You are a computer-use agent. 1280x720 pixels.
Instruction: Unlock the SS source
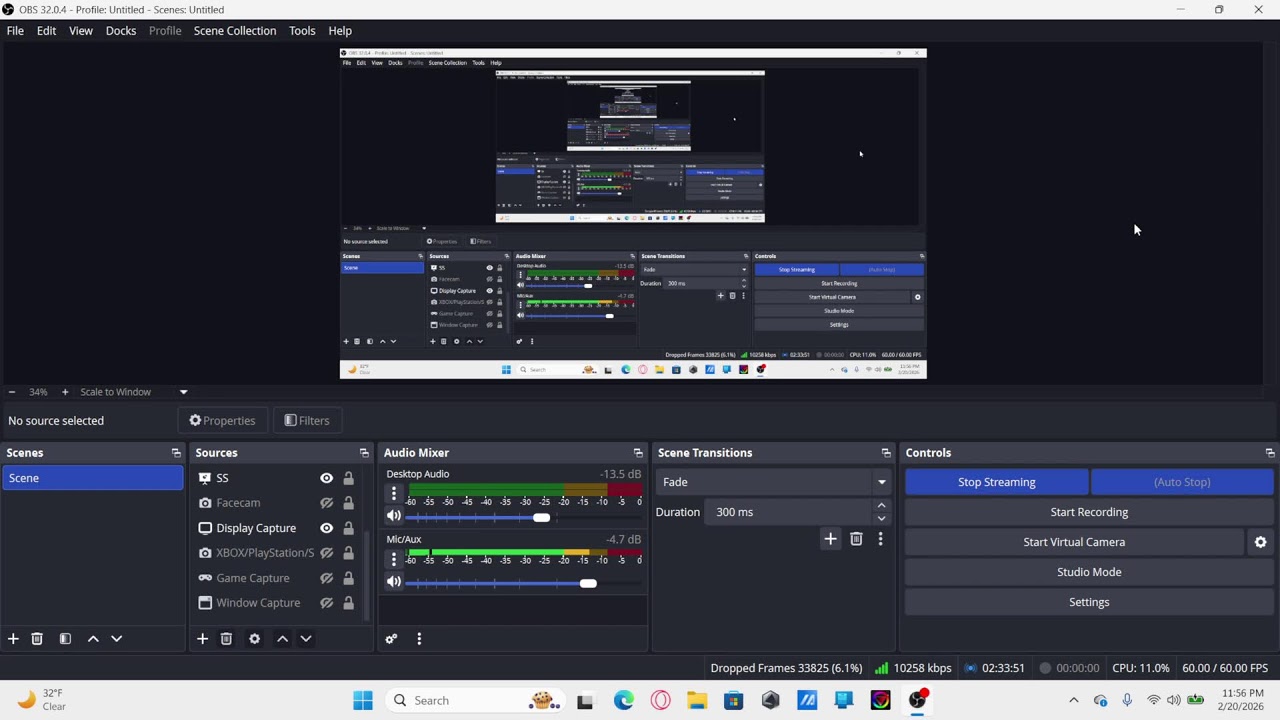point(348,478)
